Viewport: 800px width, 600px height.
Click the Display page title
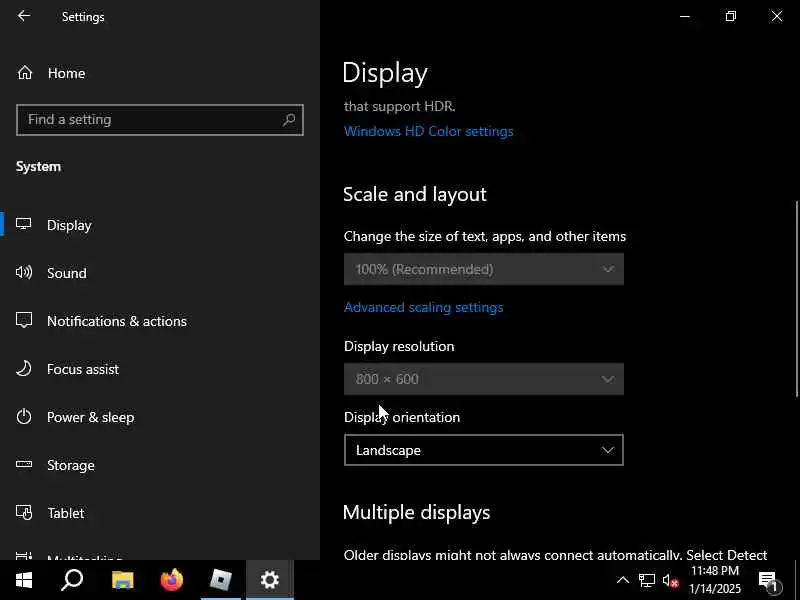pyautogui.click(x=385, y=73)
